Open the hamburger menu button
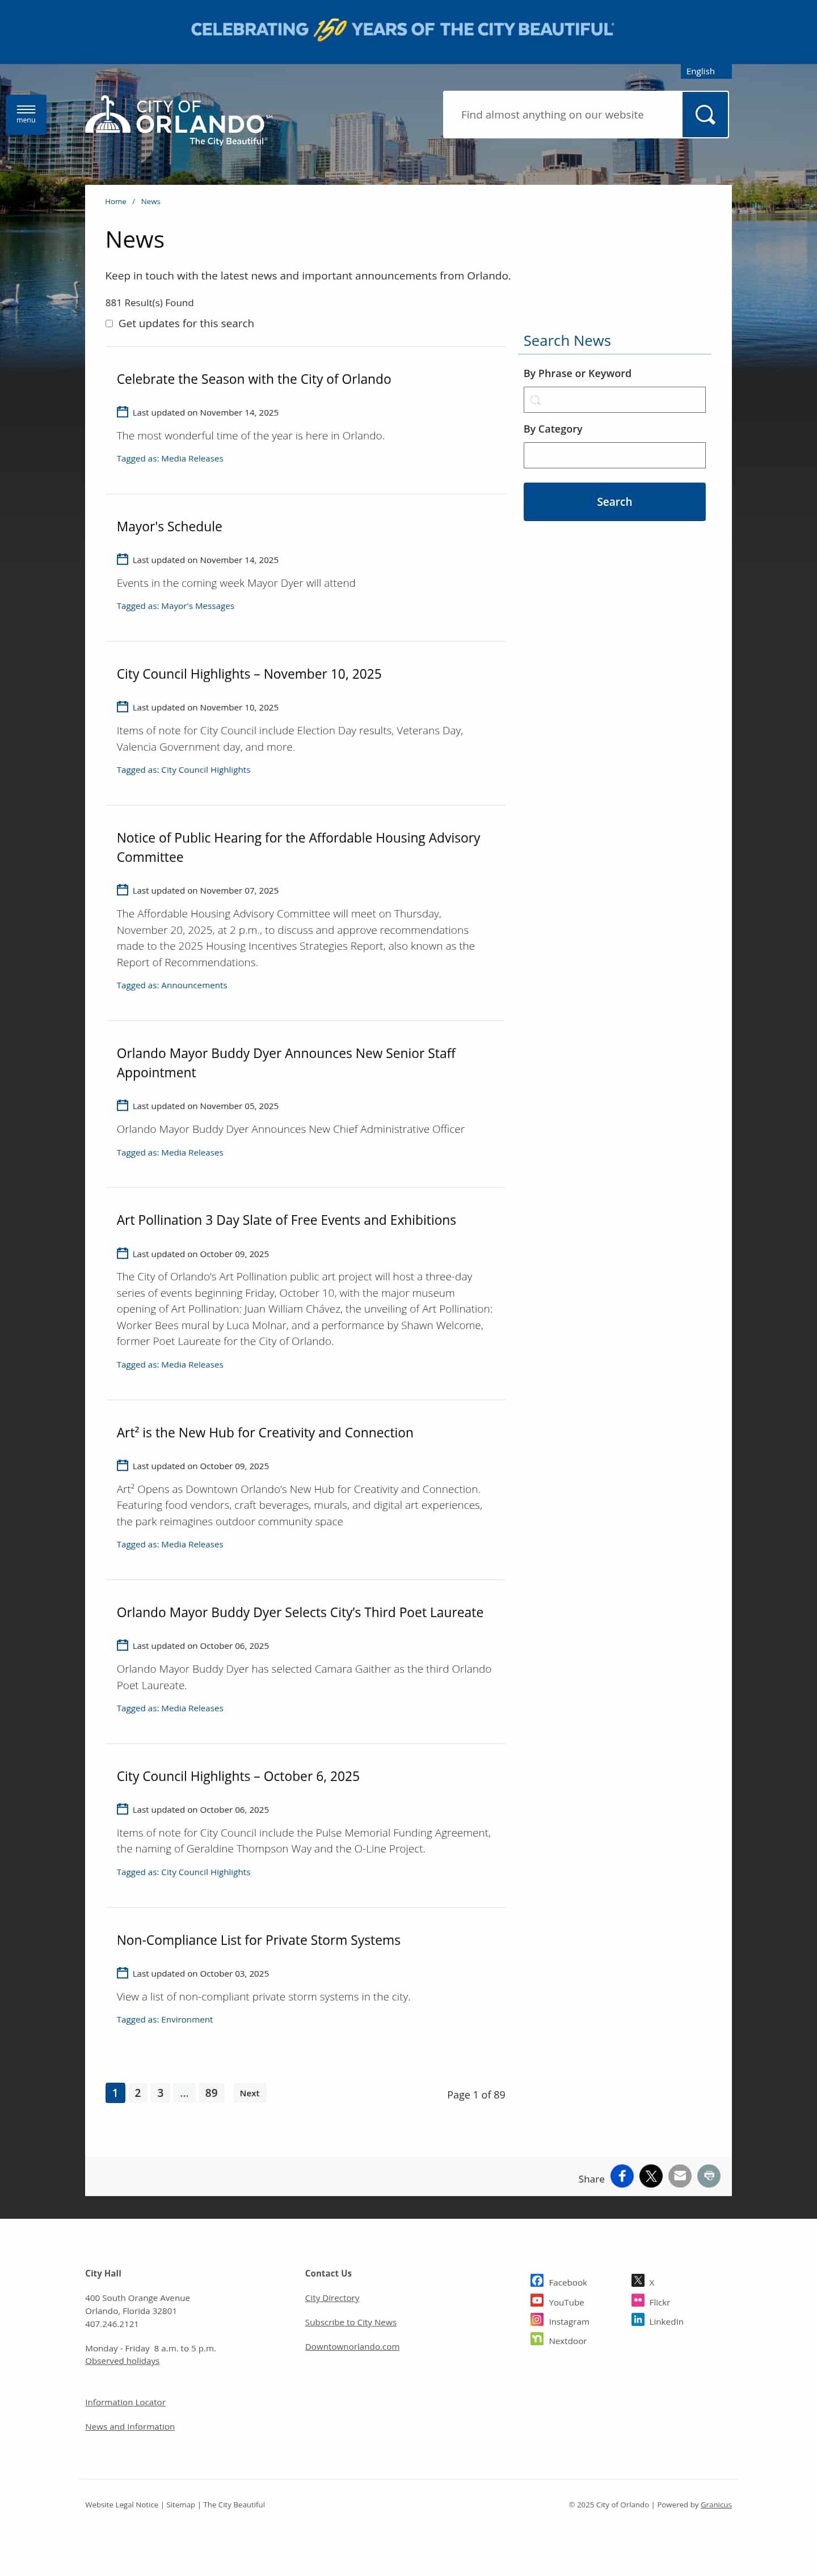Image resolution: width=817 pixels, height=2576 pixels. tap(26, 114)
